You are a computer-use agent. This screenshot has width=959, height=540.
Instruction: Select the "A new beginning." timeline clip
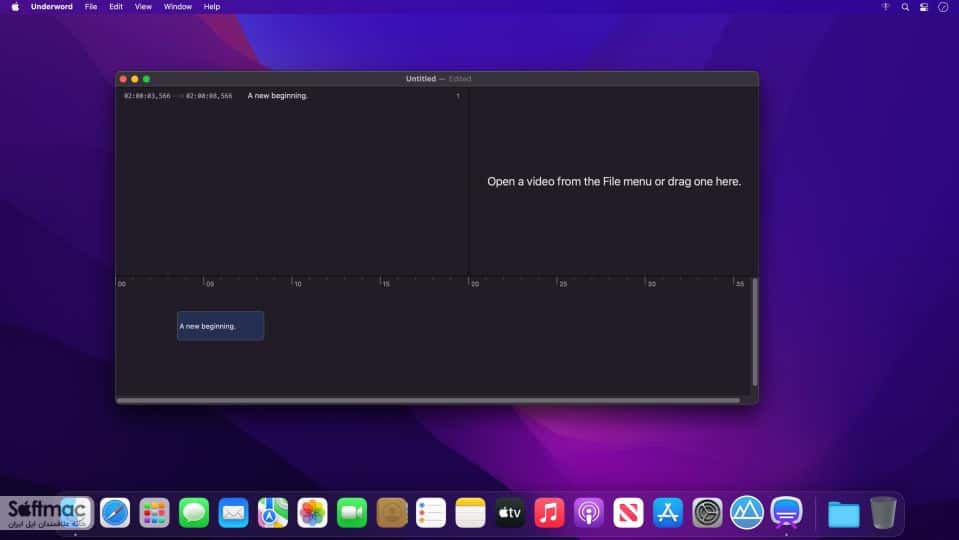pyautogui.click(x=220, y=326)
